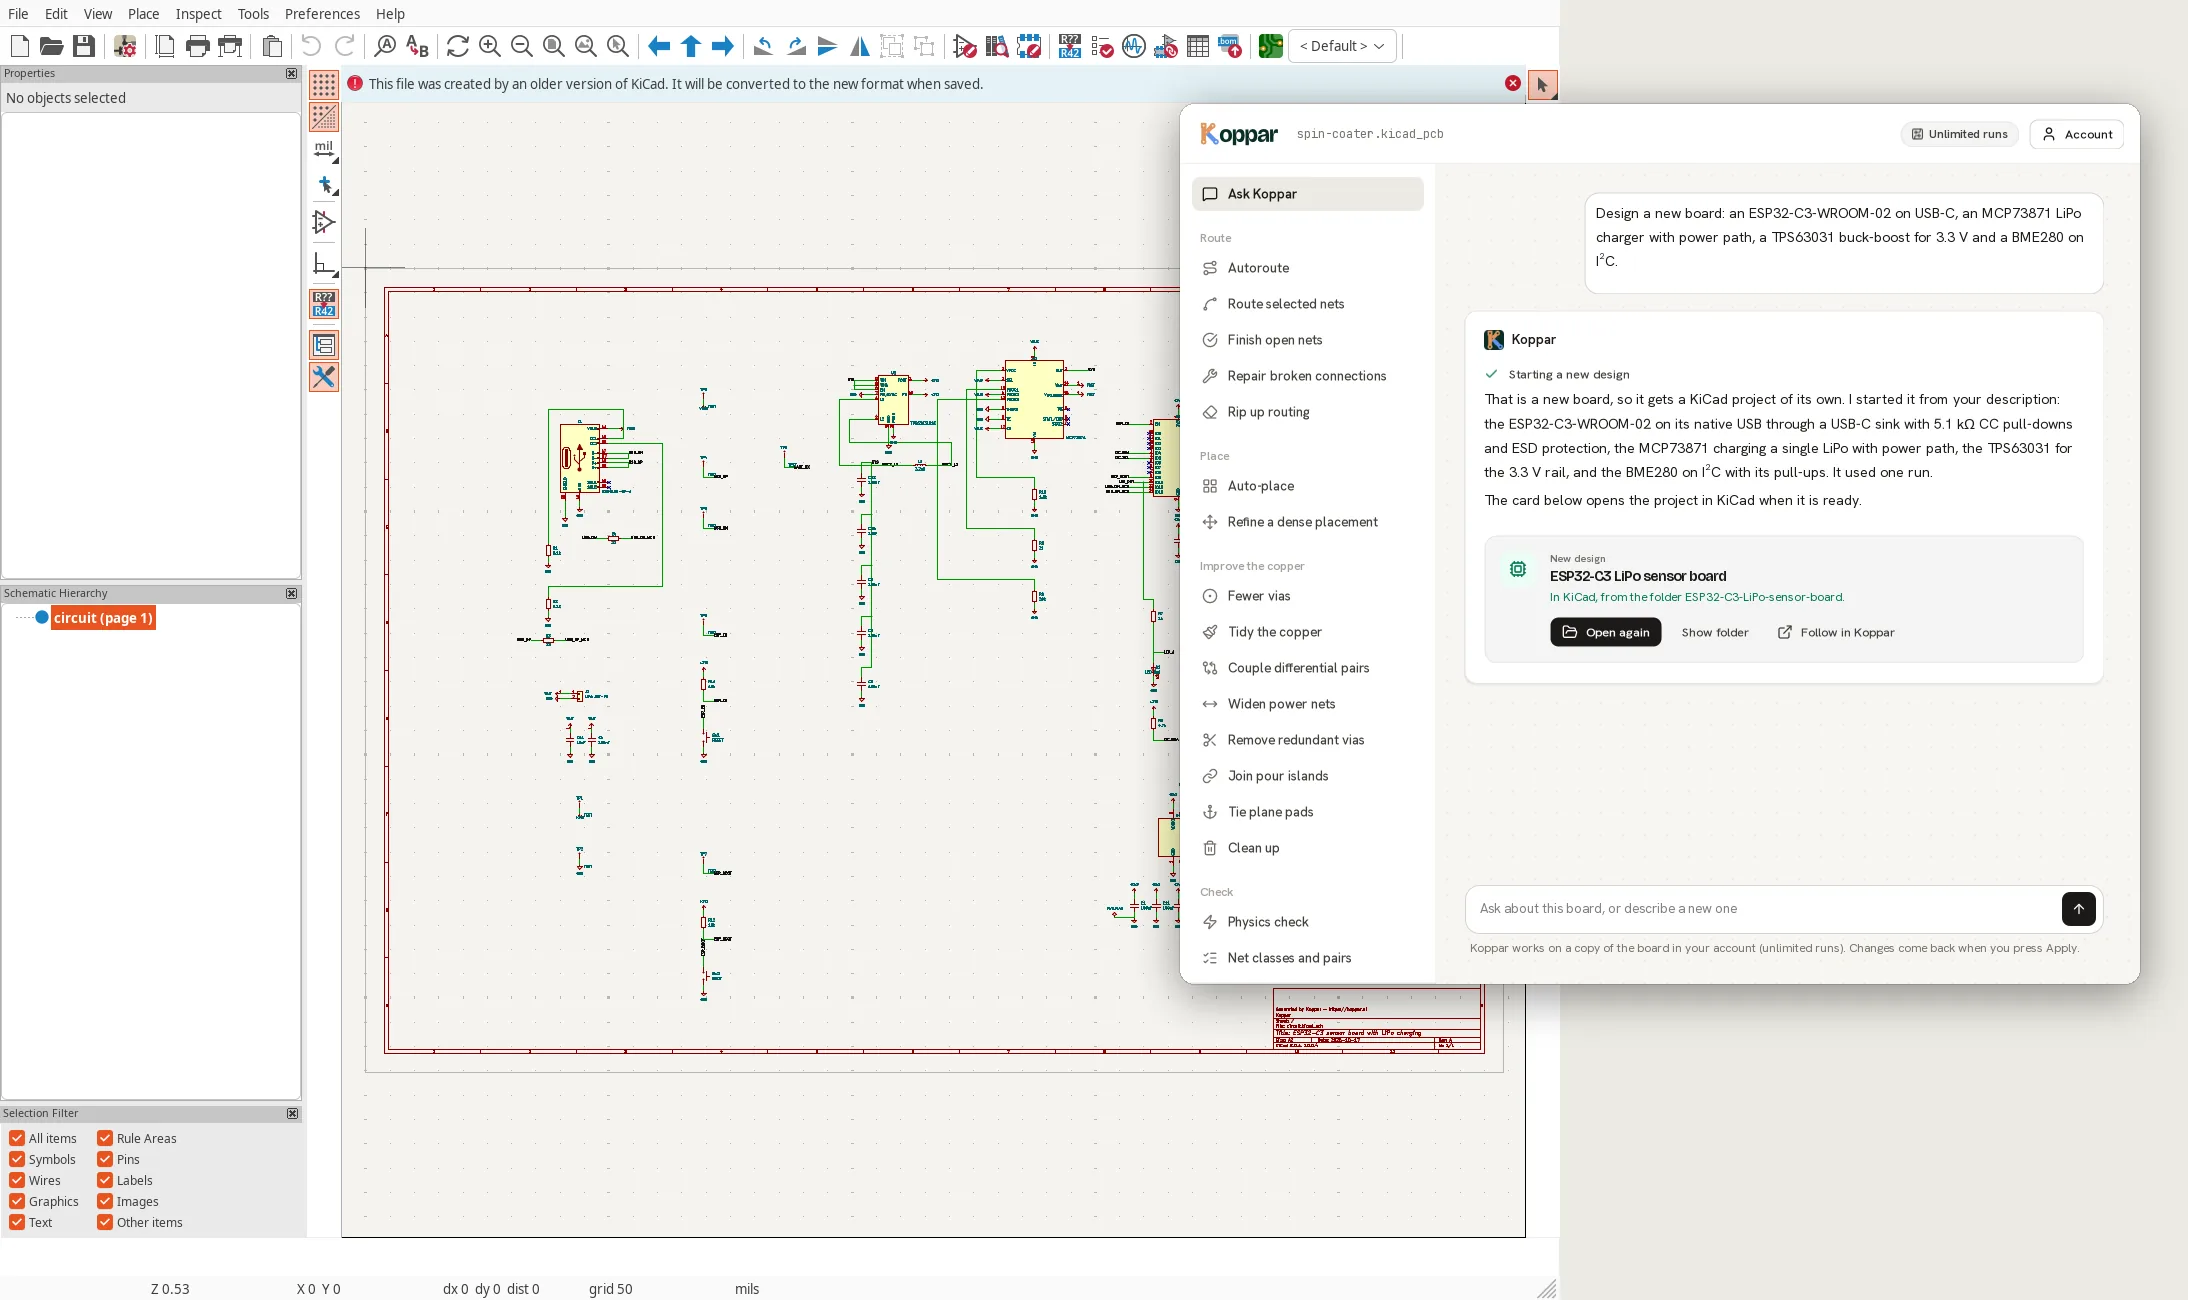Toggle the All items selection filter
Screen dimensions: 2188x1300
tap(17, 1138)
